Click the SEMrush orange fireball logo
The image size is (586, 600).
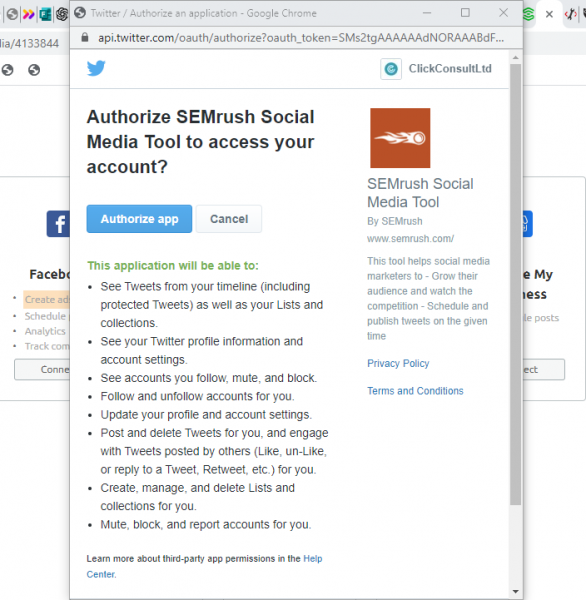point(400,138)
